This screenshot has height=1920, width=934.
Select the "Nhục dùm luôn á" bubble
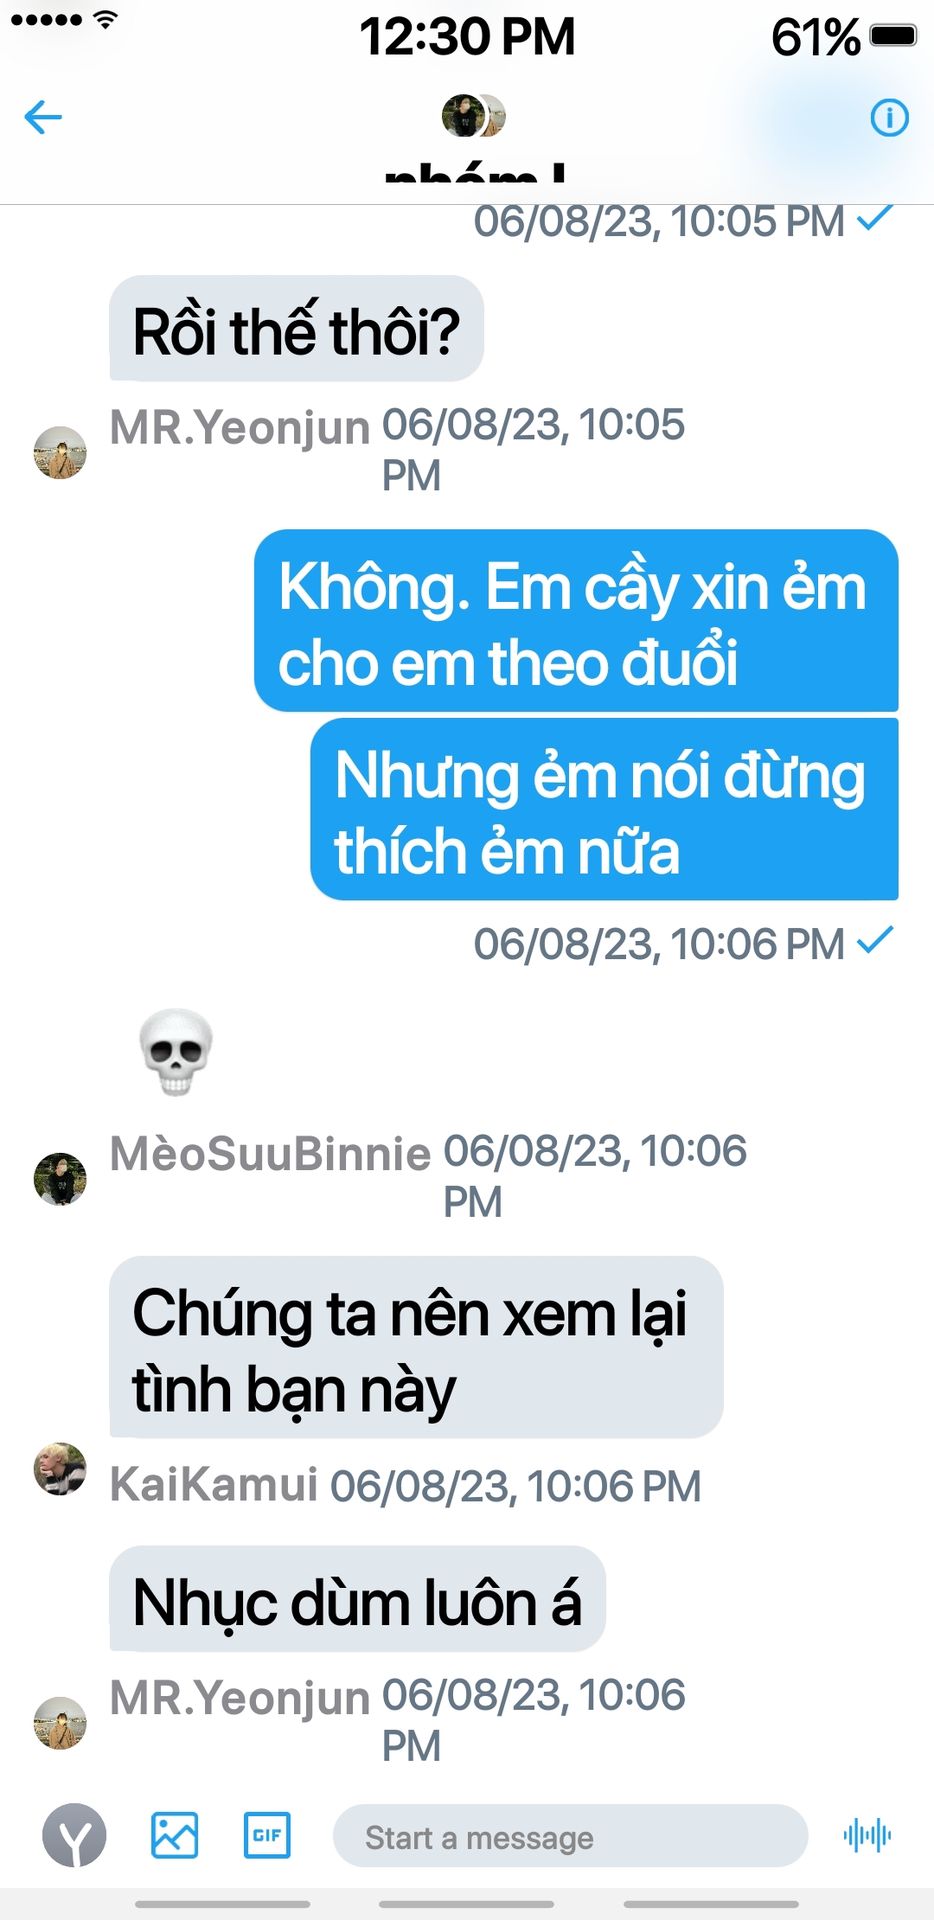pyautogui.click(x=358, y=1599)
